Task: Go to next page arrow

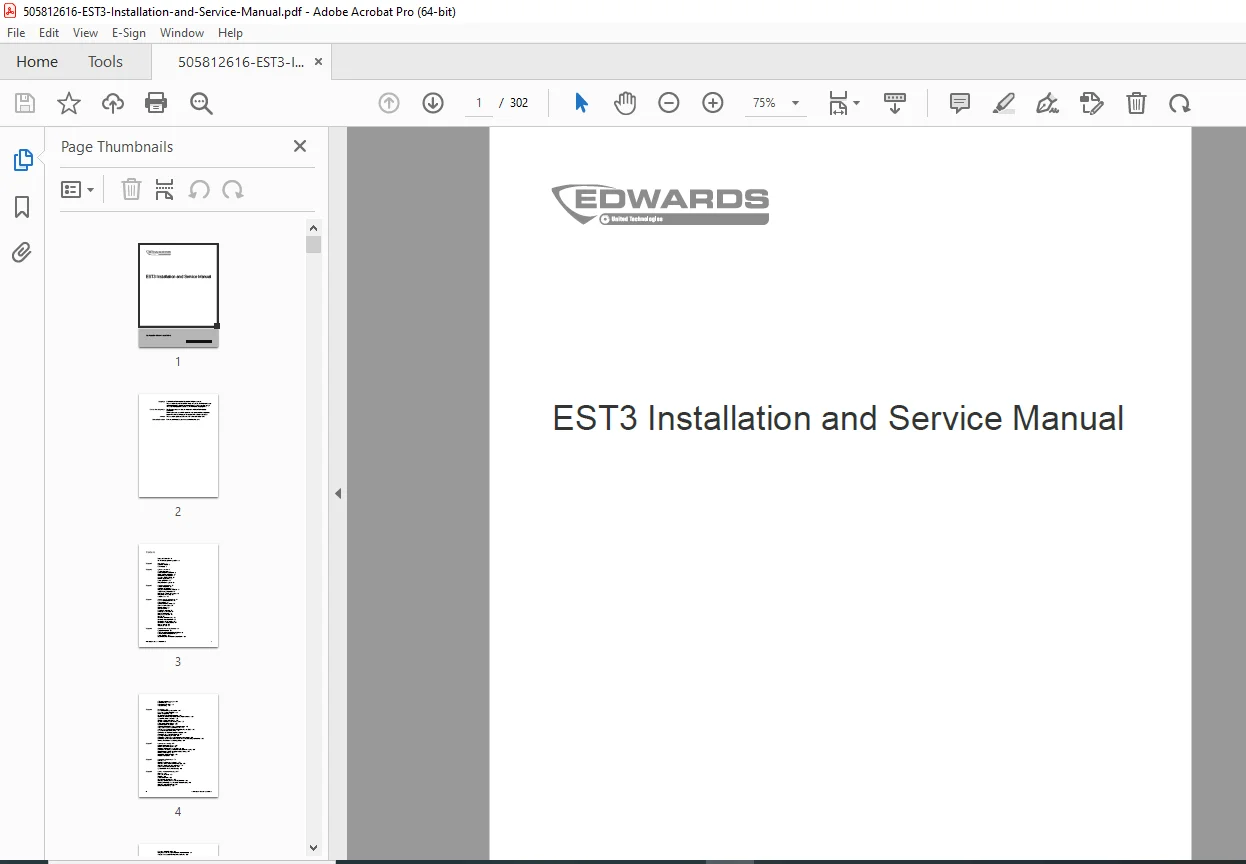Action: point(433,103)
